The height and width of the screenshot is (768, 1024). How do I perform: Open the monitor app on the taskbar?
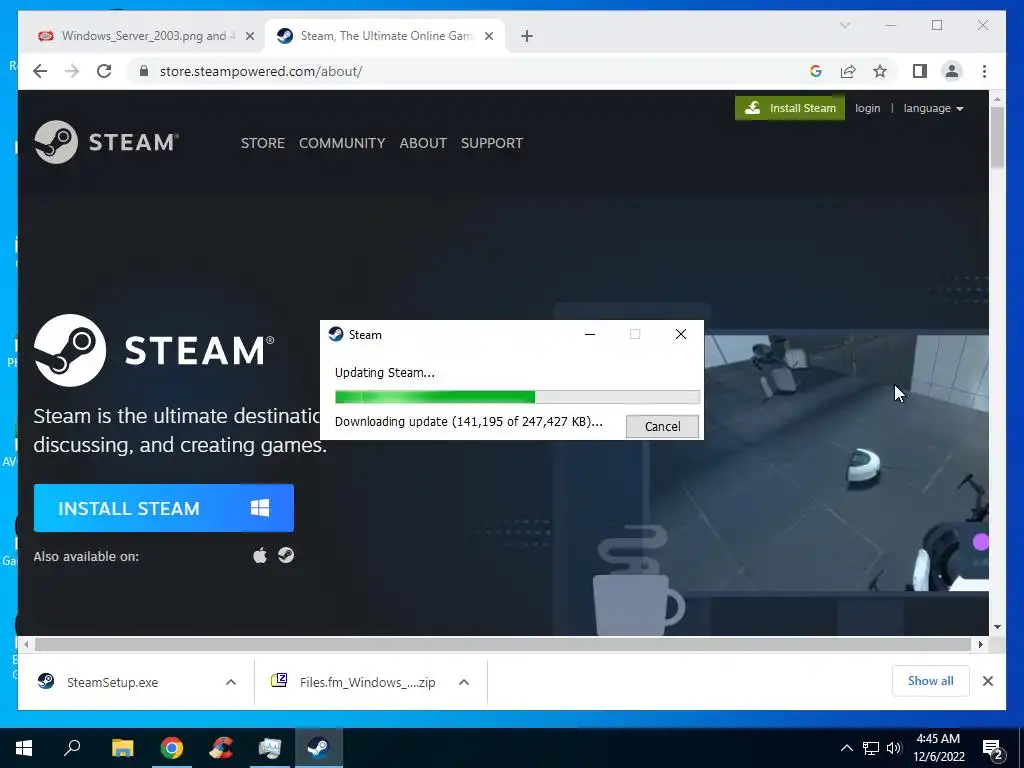click(270, 748)
